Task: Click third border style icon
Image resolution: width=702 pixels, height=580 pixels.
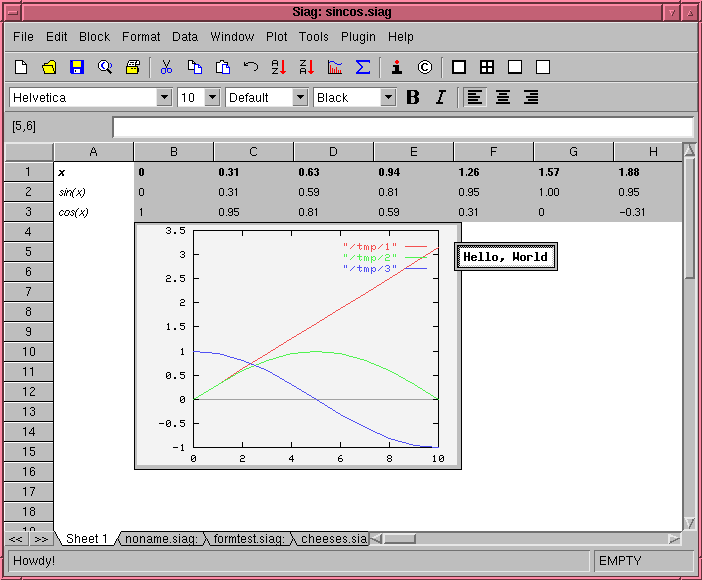Action: 515,67
